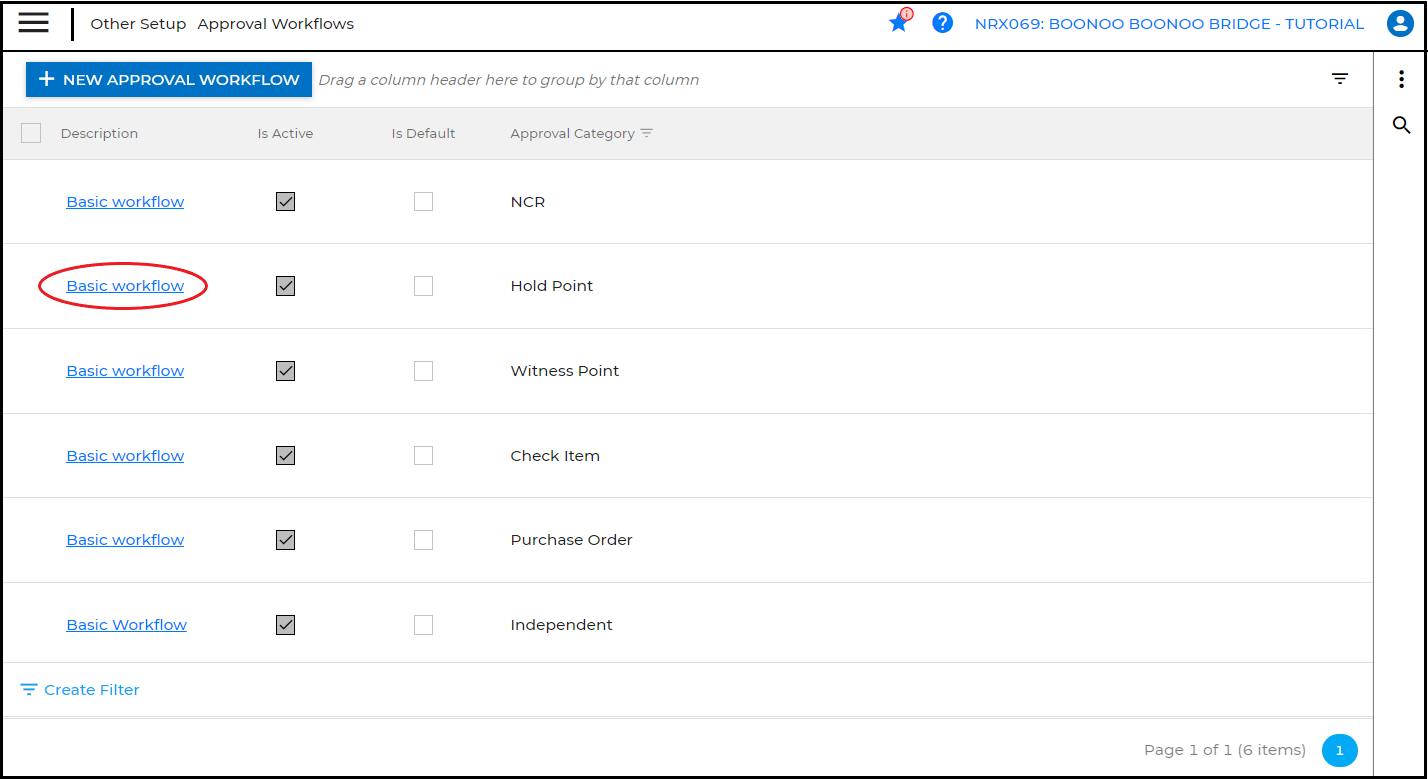This screenshot has height=779, width=1428.
Task: Open the user profile avatar icon
Action: 1400,24
